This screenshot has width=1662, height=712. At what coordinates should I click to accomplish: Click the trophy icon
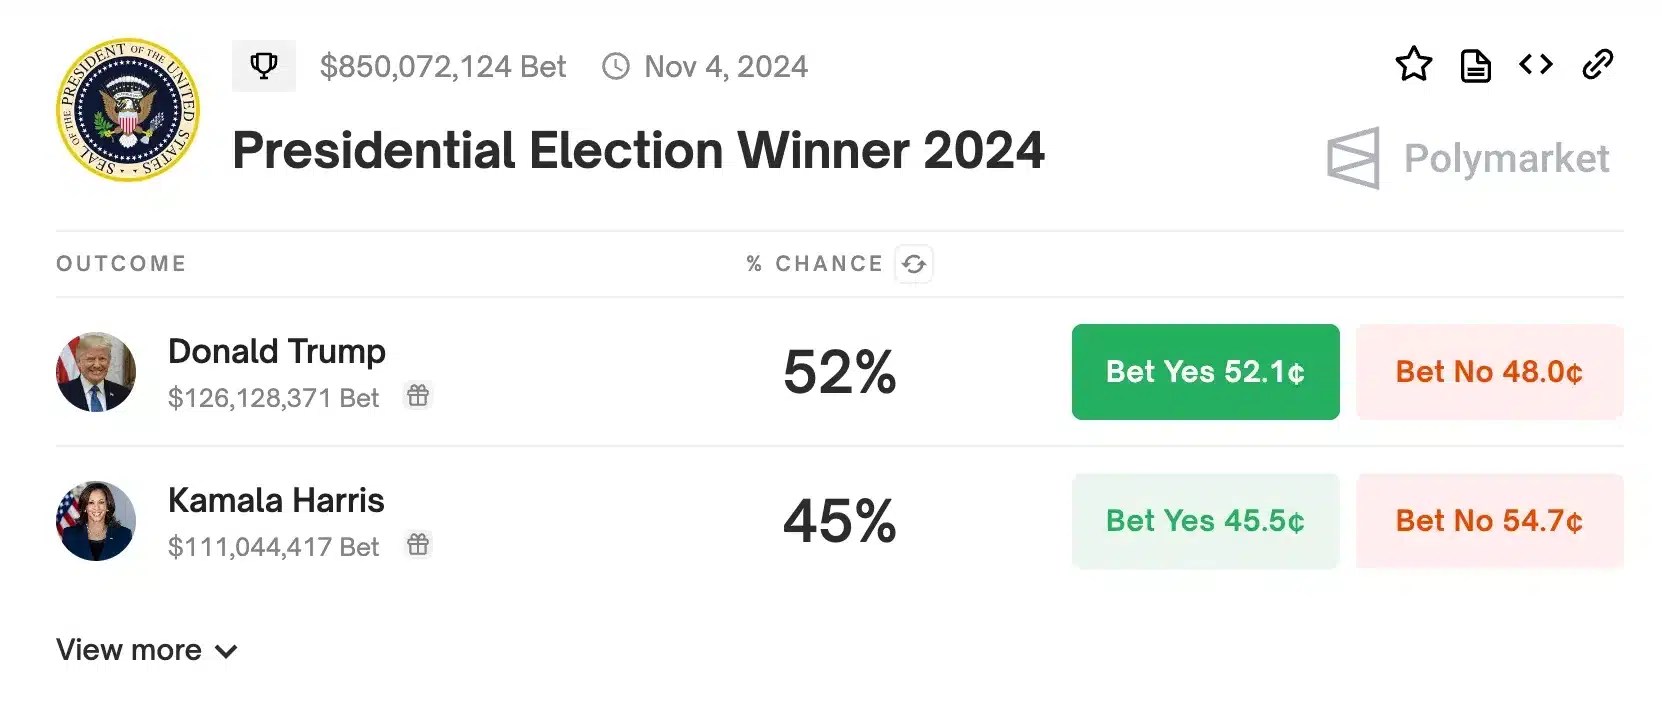(x=264, y=66)
